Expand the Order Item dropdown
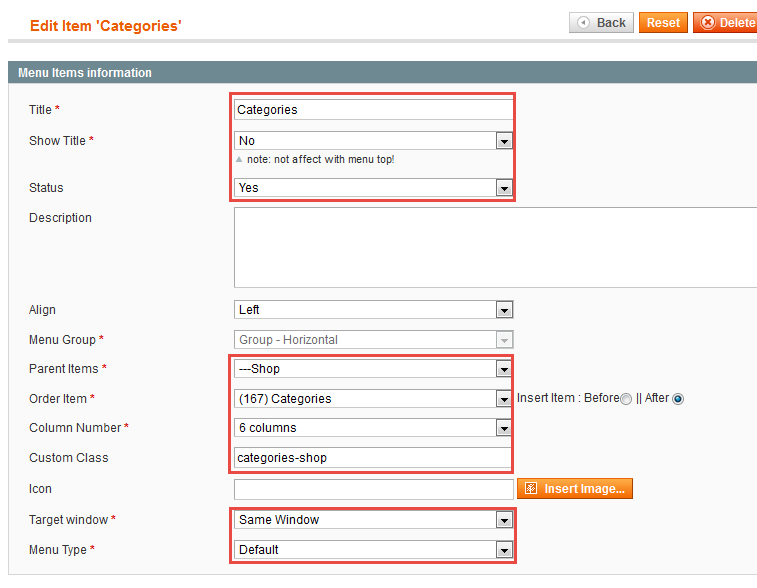This screenshot has height=588, width=757. [x=373, y=399]
